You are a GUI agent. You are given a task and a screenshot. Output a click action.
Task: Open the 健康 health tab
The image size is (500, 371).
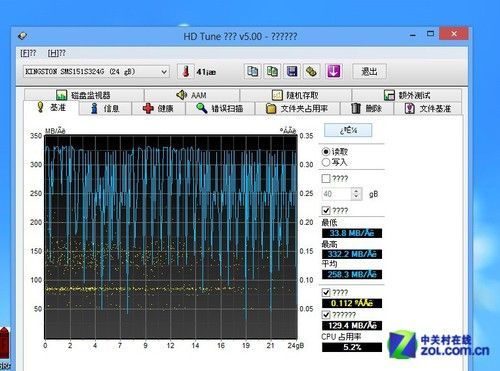[158, 109]
